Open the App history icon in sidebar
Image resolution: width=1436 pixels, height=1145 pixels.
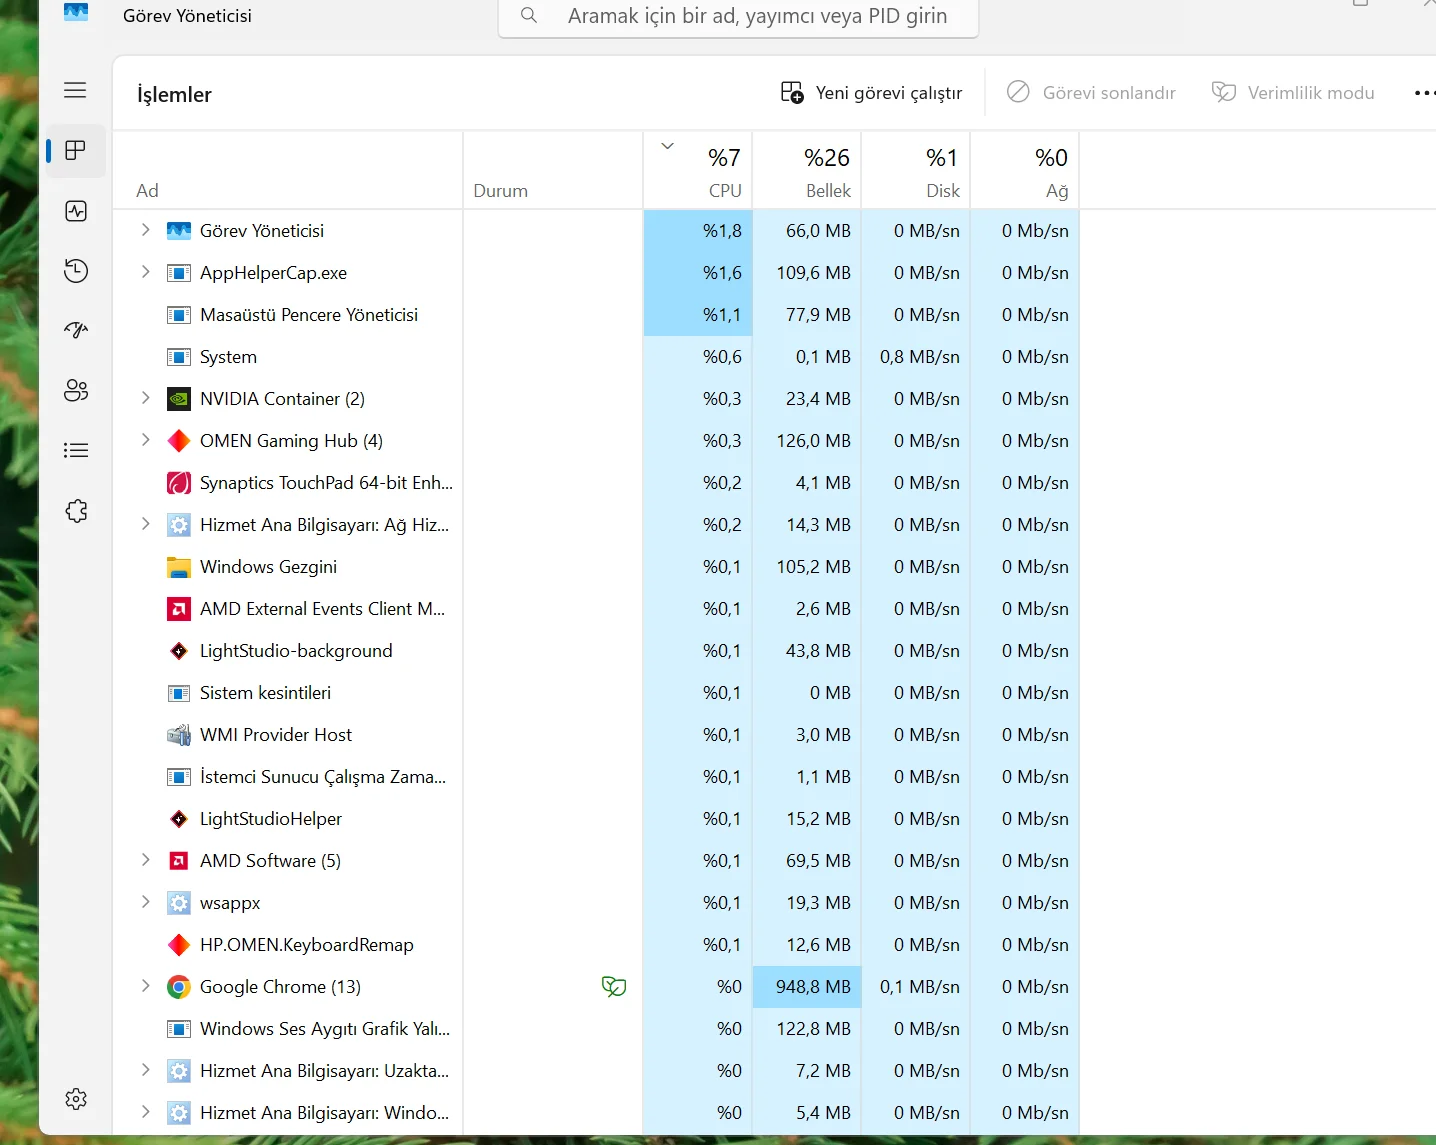coord(76,271)
